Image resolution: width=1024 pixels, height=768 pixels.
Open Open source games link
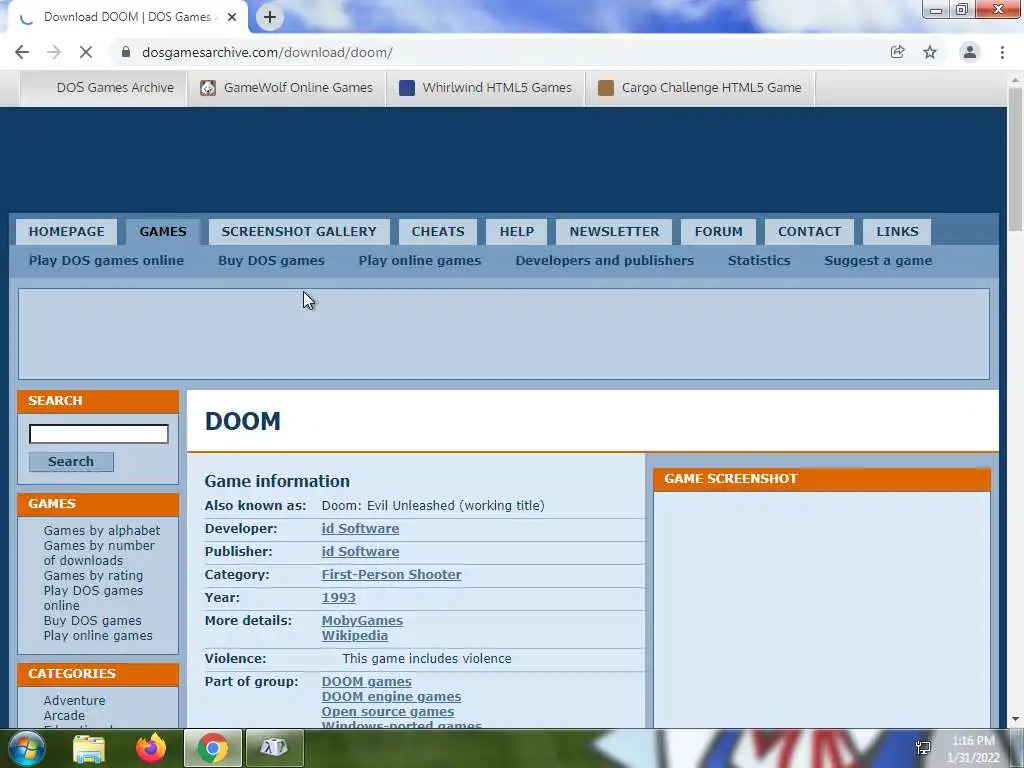coord(388,711)
